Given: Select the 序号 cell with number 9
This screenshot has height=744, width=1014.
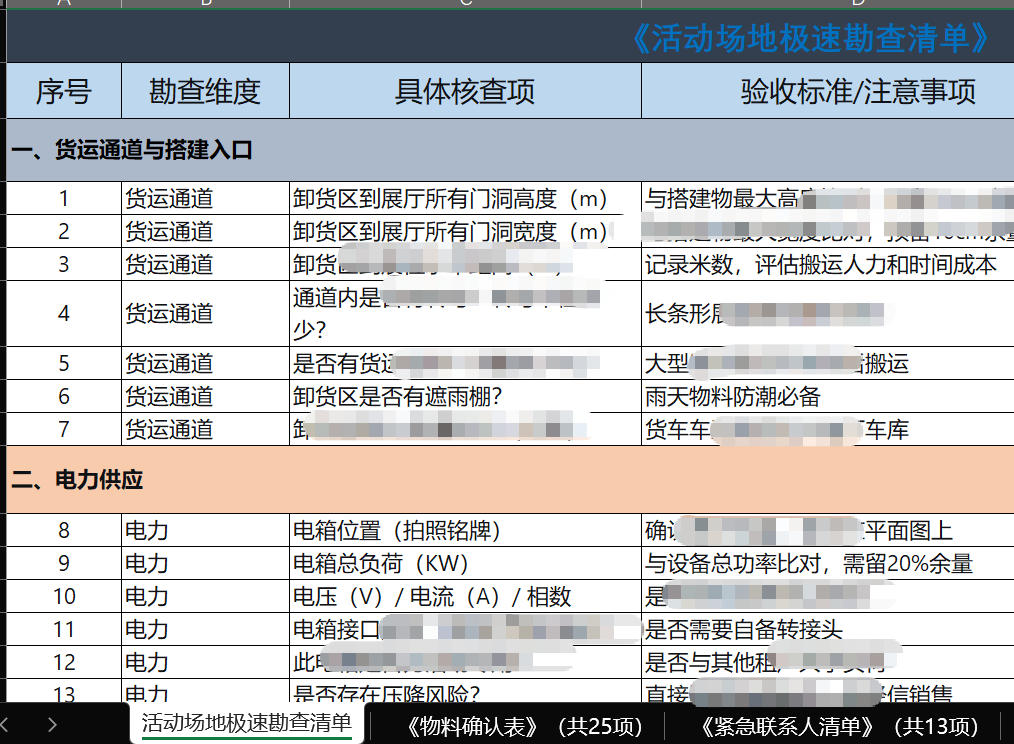Looking at the screenshot, I should coord(63,563).
